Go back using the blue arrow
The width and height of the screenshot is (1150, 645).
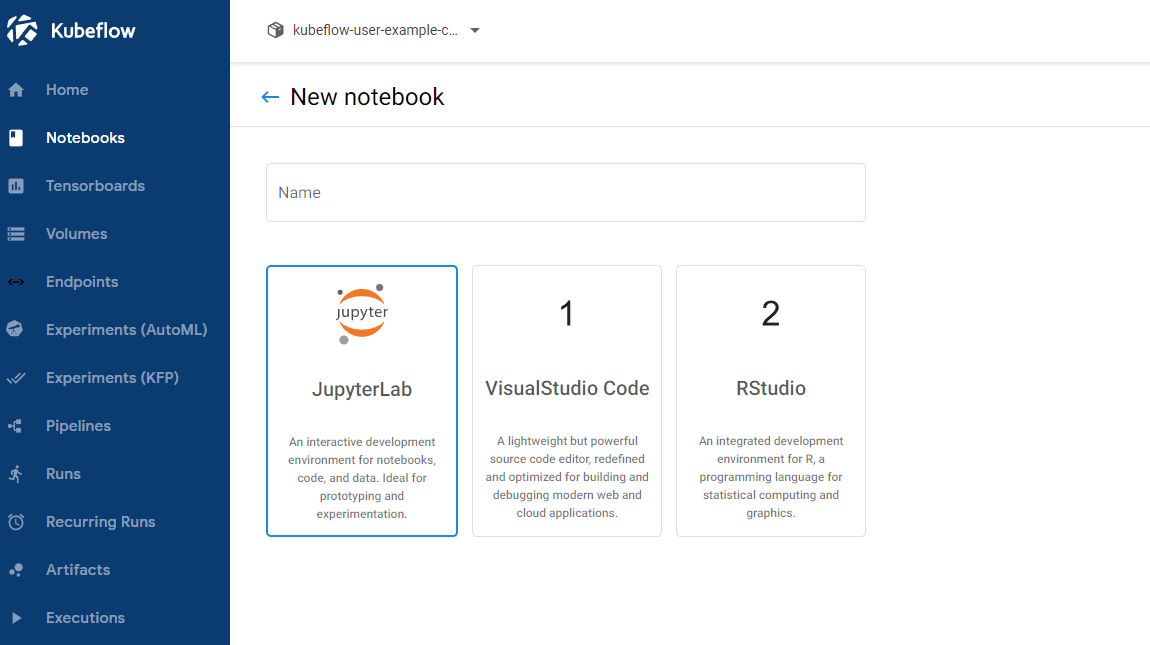[271, 97]
